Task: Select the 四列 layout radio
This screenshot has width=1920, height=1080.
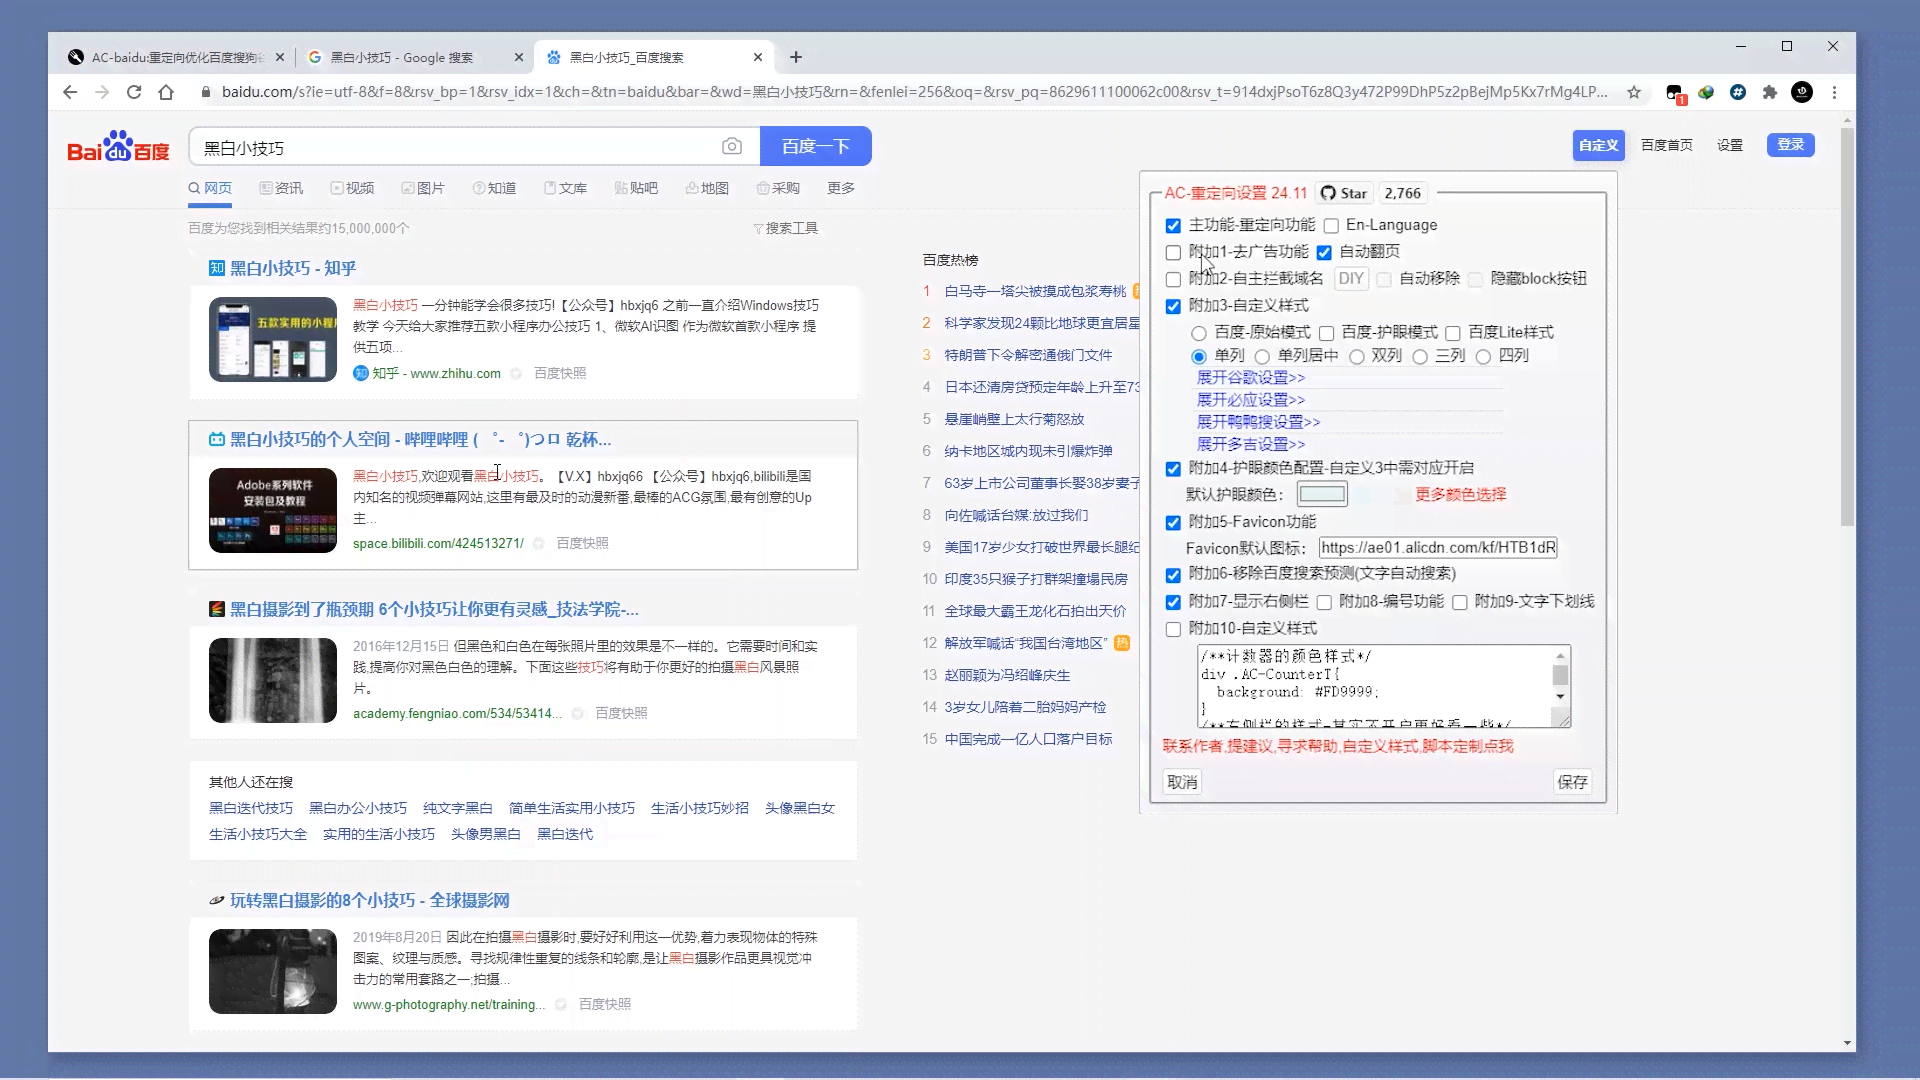Action: point(1483,357)
